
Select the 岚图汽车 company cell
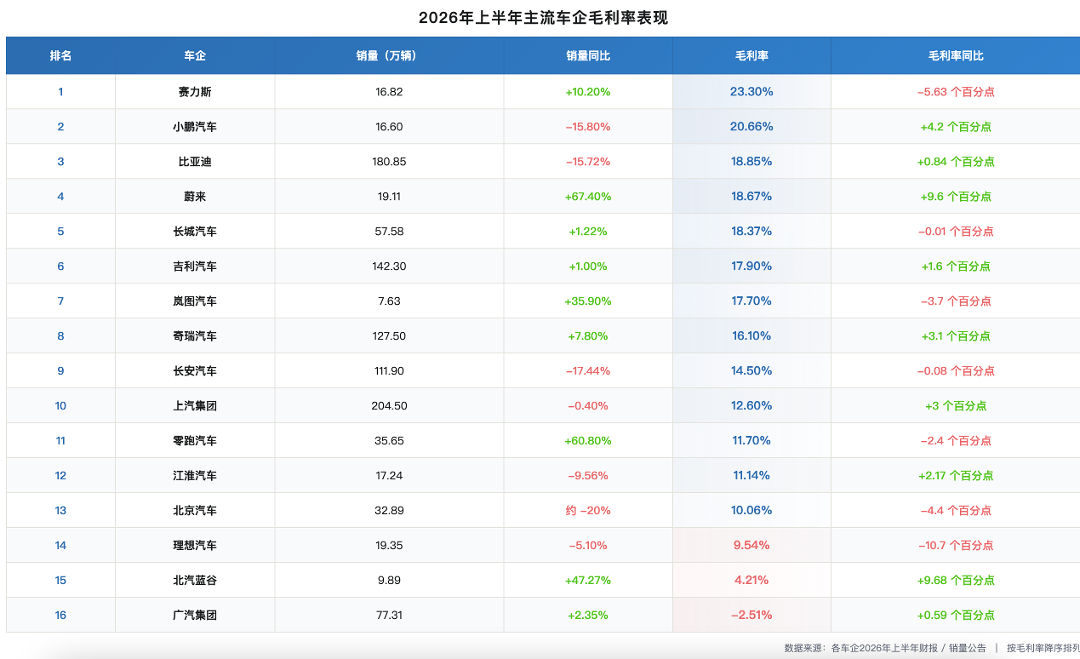coord(195,301)
